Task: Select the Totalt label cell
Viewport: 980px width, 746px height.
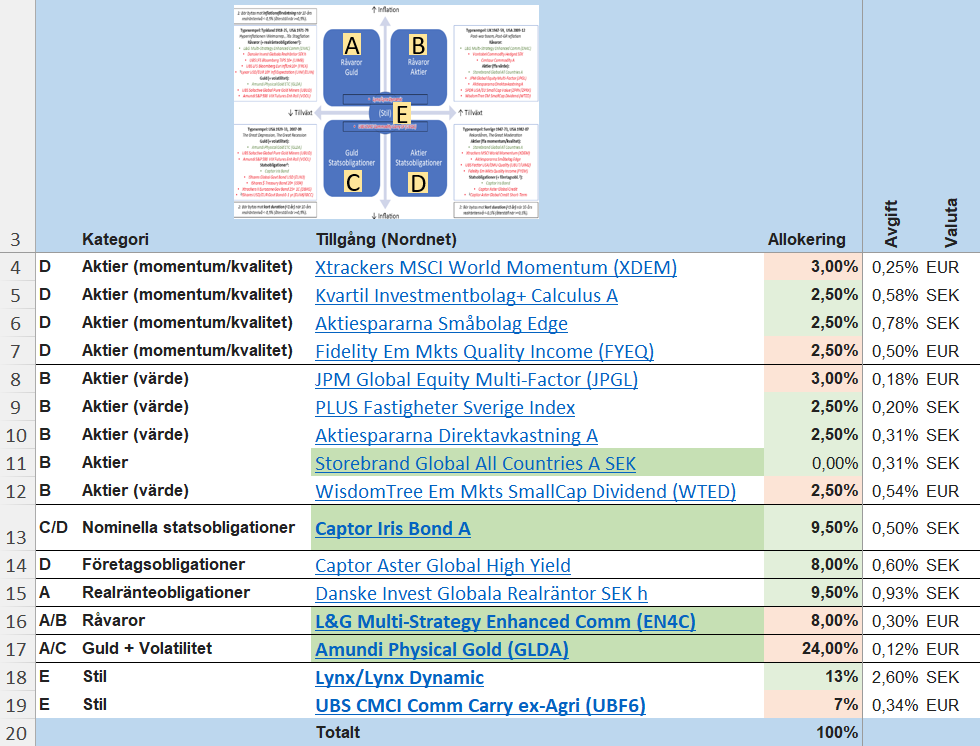Action: tap(338, 732)
